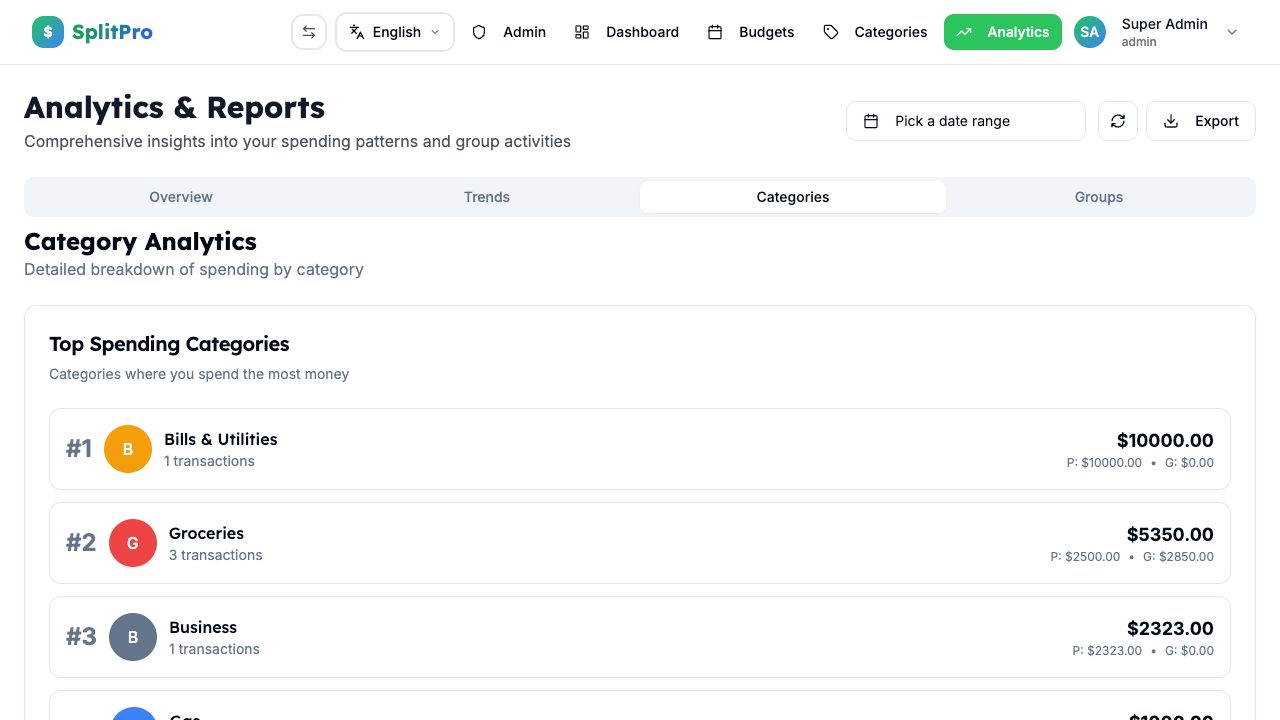Viewport: 1280px width, 720px height.
Task: Switch to the Overview tab
Action: click(x=181, y=197)
